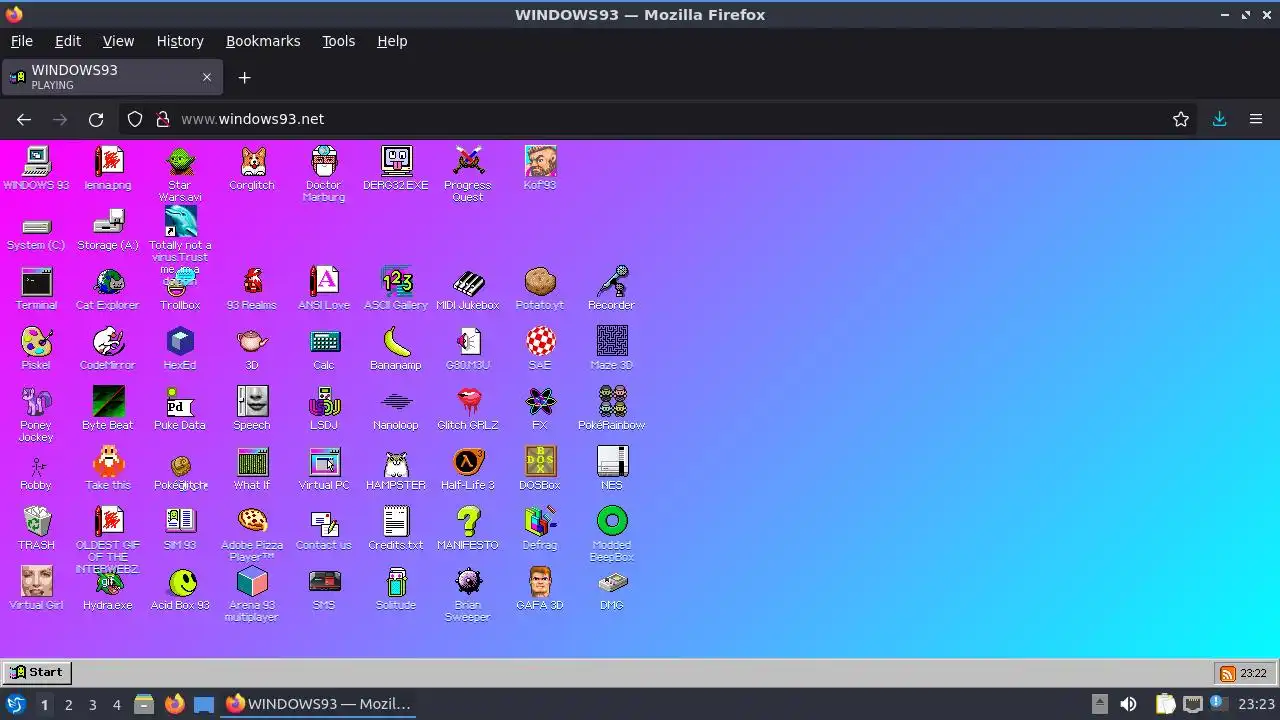The width and height of the screenshot is (1280, 720).
Task: Launch CodeMirror editor
Action: [108, 348]
